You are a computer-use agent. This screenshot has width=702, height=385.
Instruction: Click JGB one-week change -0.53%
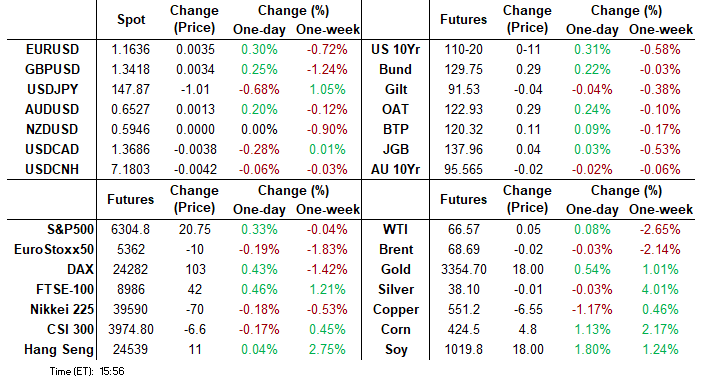click(x=660, y=150)
